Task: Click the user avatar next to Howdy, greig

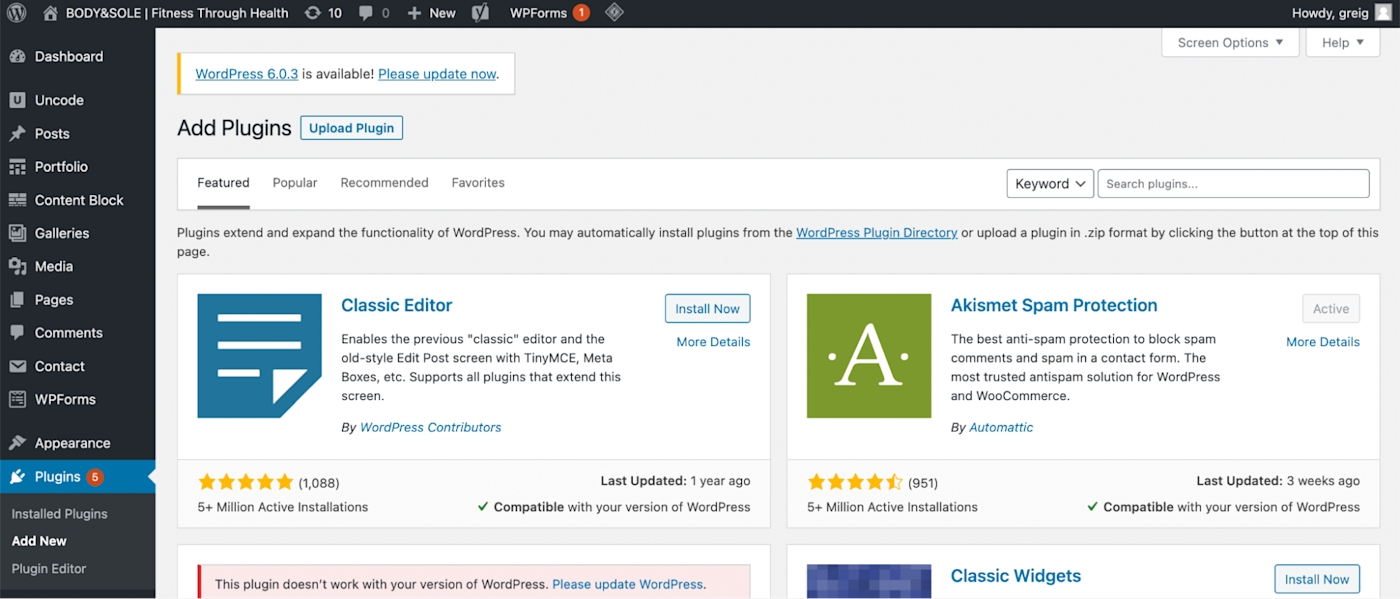Action: [1382, 13]
